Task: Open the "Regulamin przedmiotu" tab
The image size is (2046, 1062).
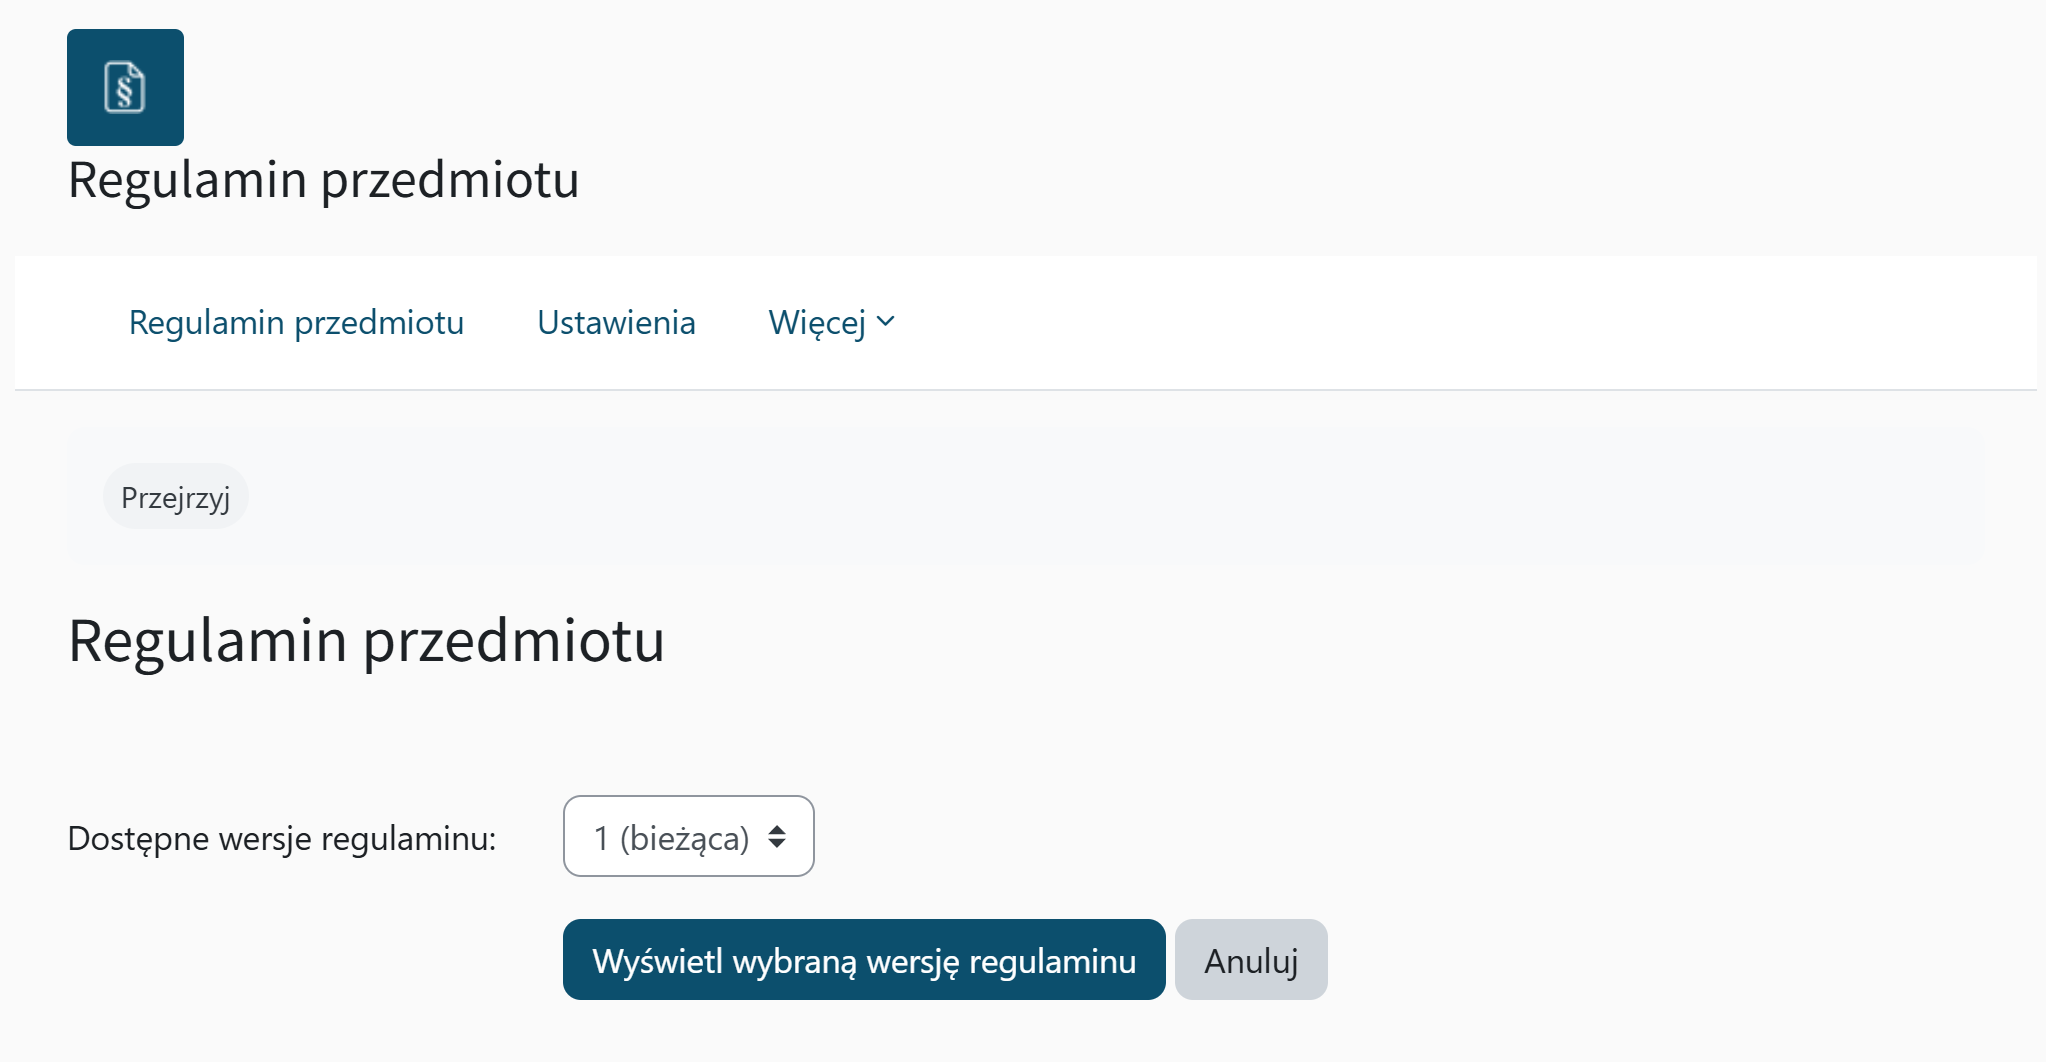Action: tap(296, 322)
